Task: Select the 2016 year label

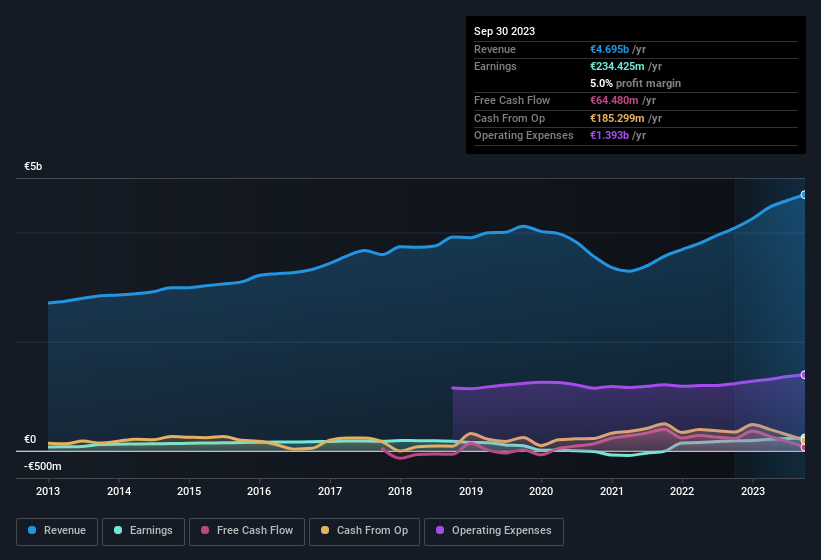Action: [259, 491]
